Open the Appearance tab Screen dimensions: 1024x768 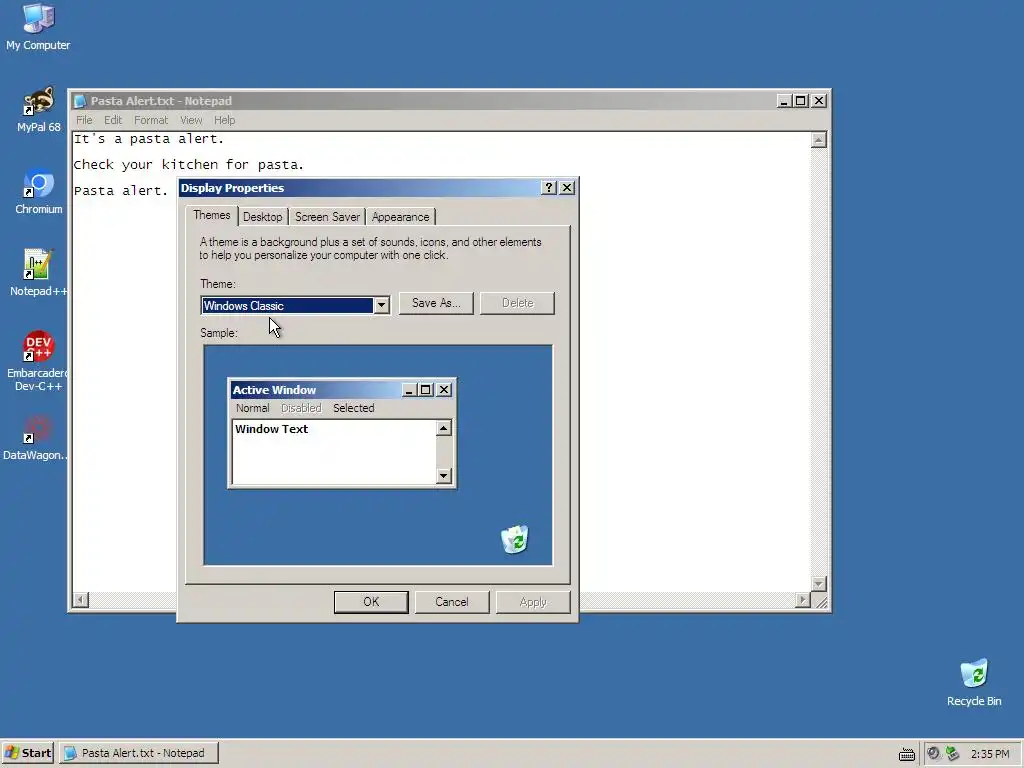pos(400,217)
